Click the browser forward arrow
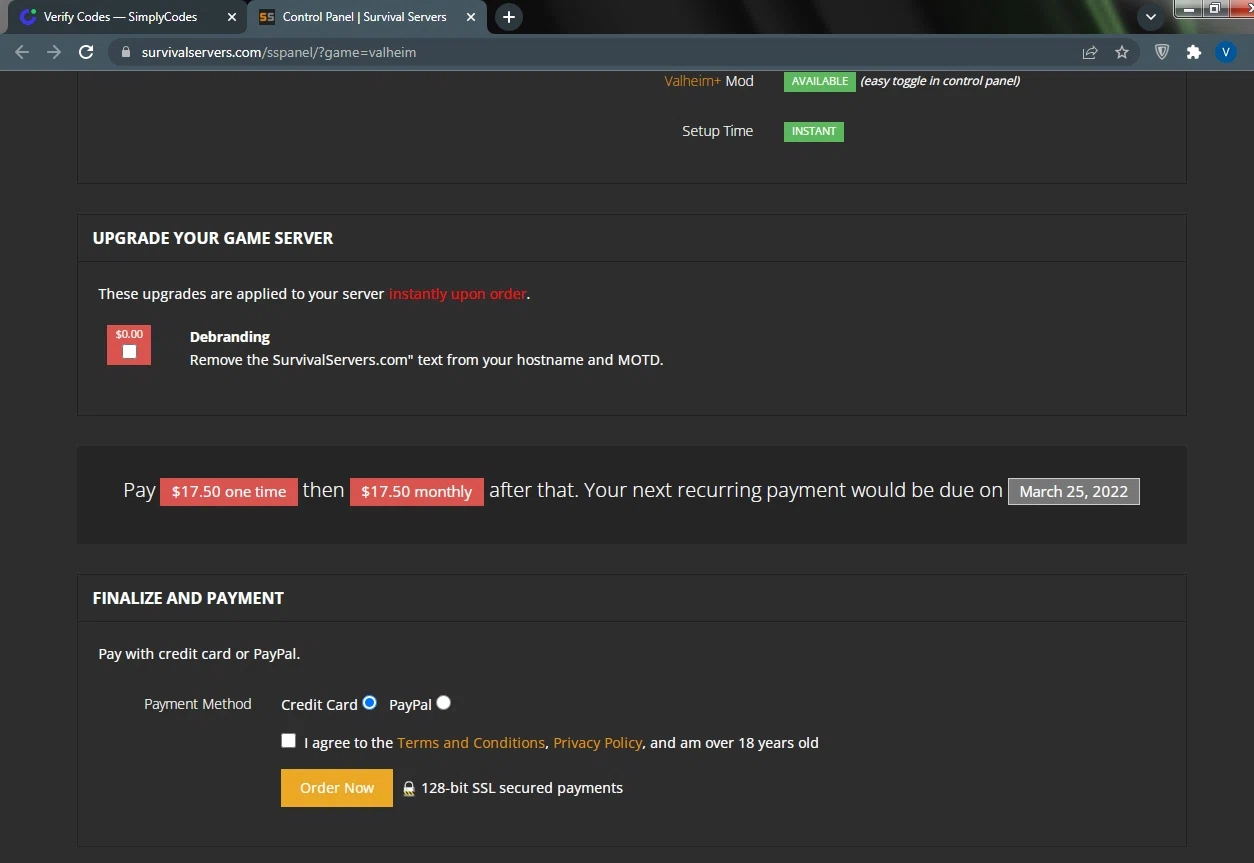Viewport: 1254px width, 863px height. click(x=54, y=52)
